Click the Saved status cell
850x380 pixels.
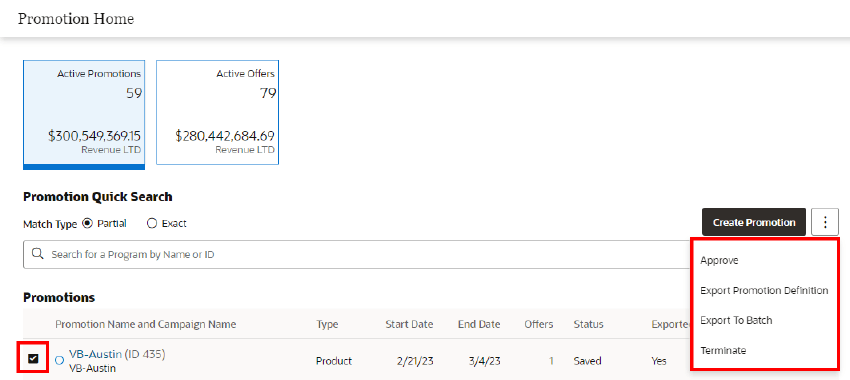coord(588,361)
